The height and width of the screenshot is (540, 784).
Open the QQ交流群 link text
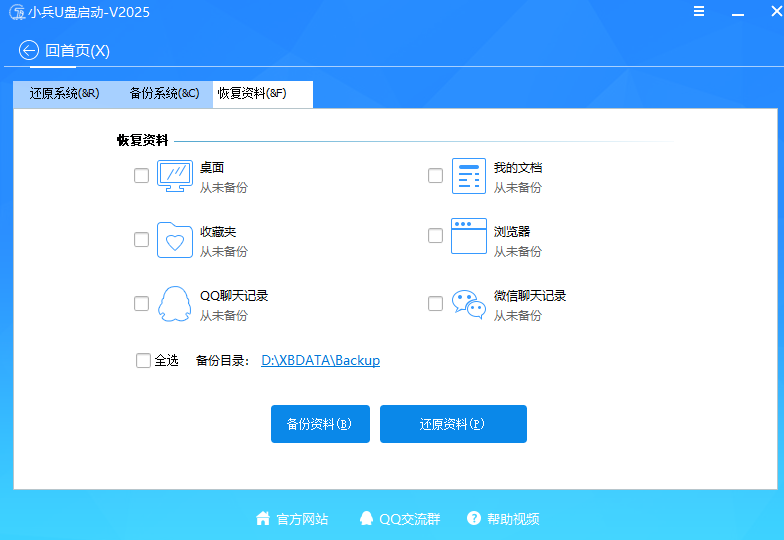coord(410,519)
